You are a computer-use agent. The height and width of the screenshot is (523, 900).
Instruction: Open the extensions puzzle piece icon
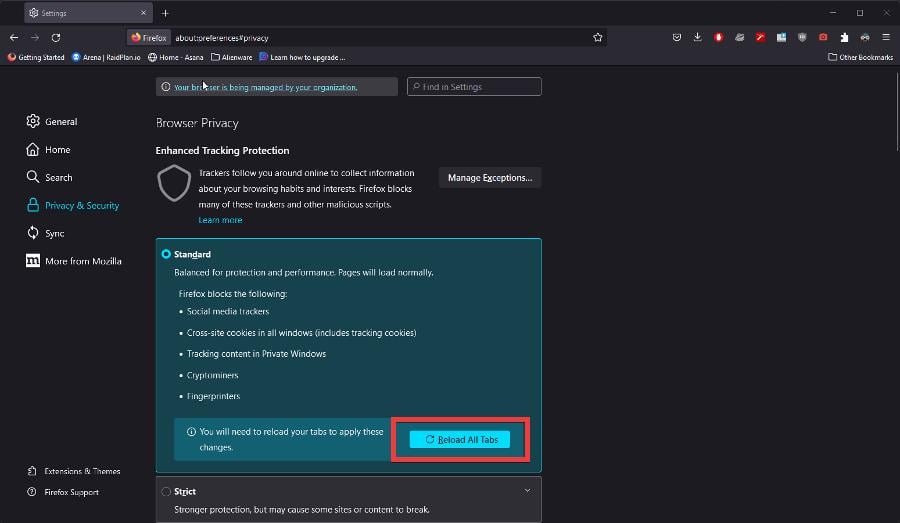click(844, 37)
